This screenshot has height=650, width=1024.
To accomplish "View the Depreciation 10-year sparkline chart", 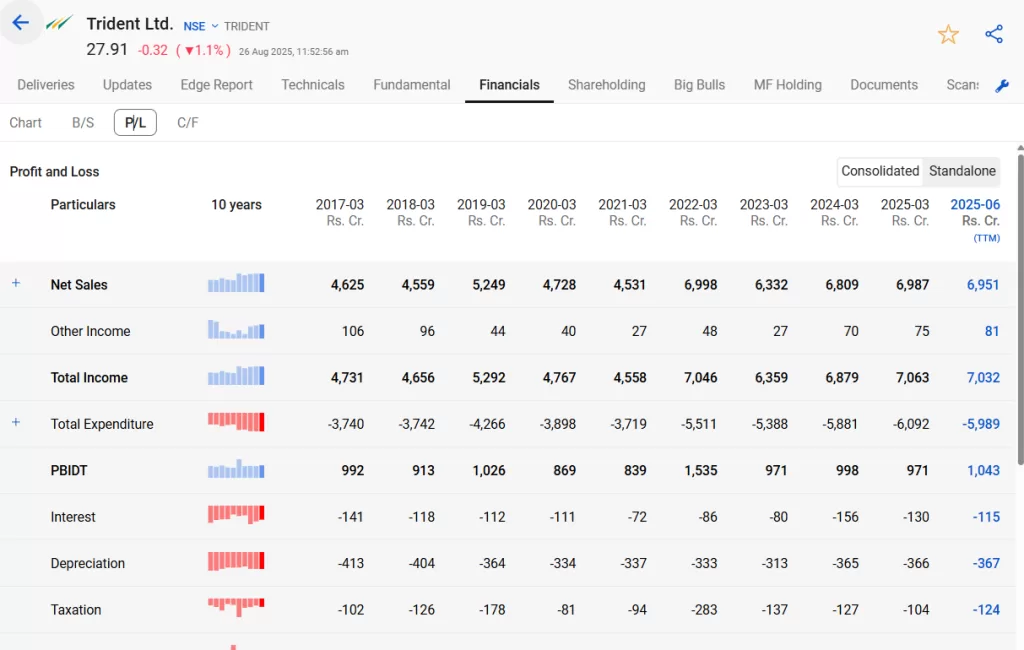I will click(x=236, y=561).
